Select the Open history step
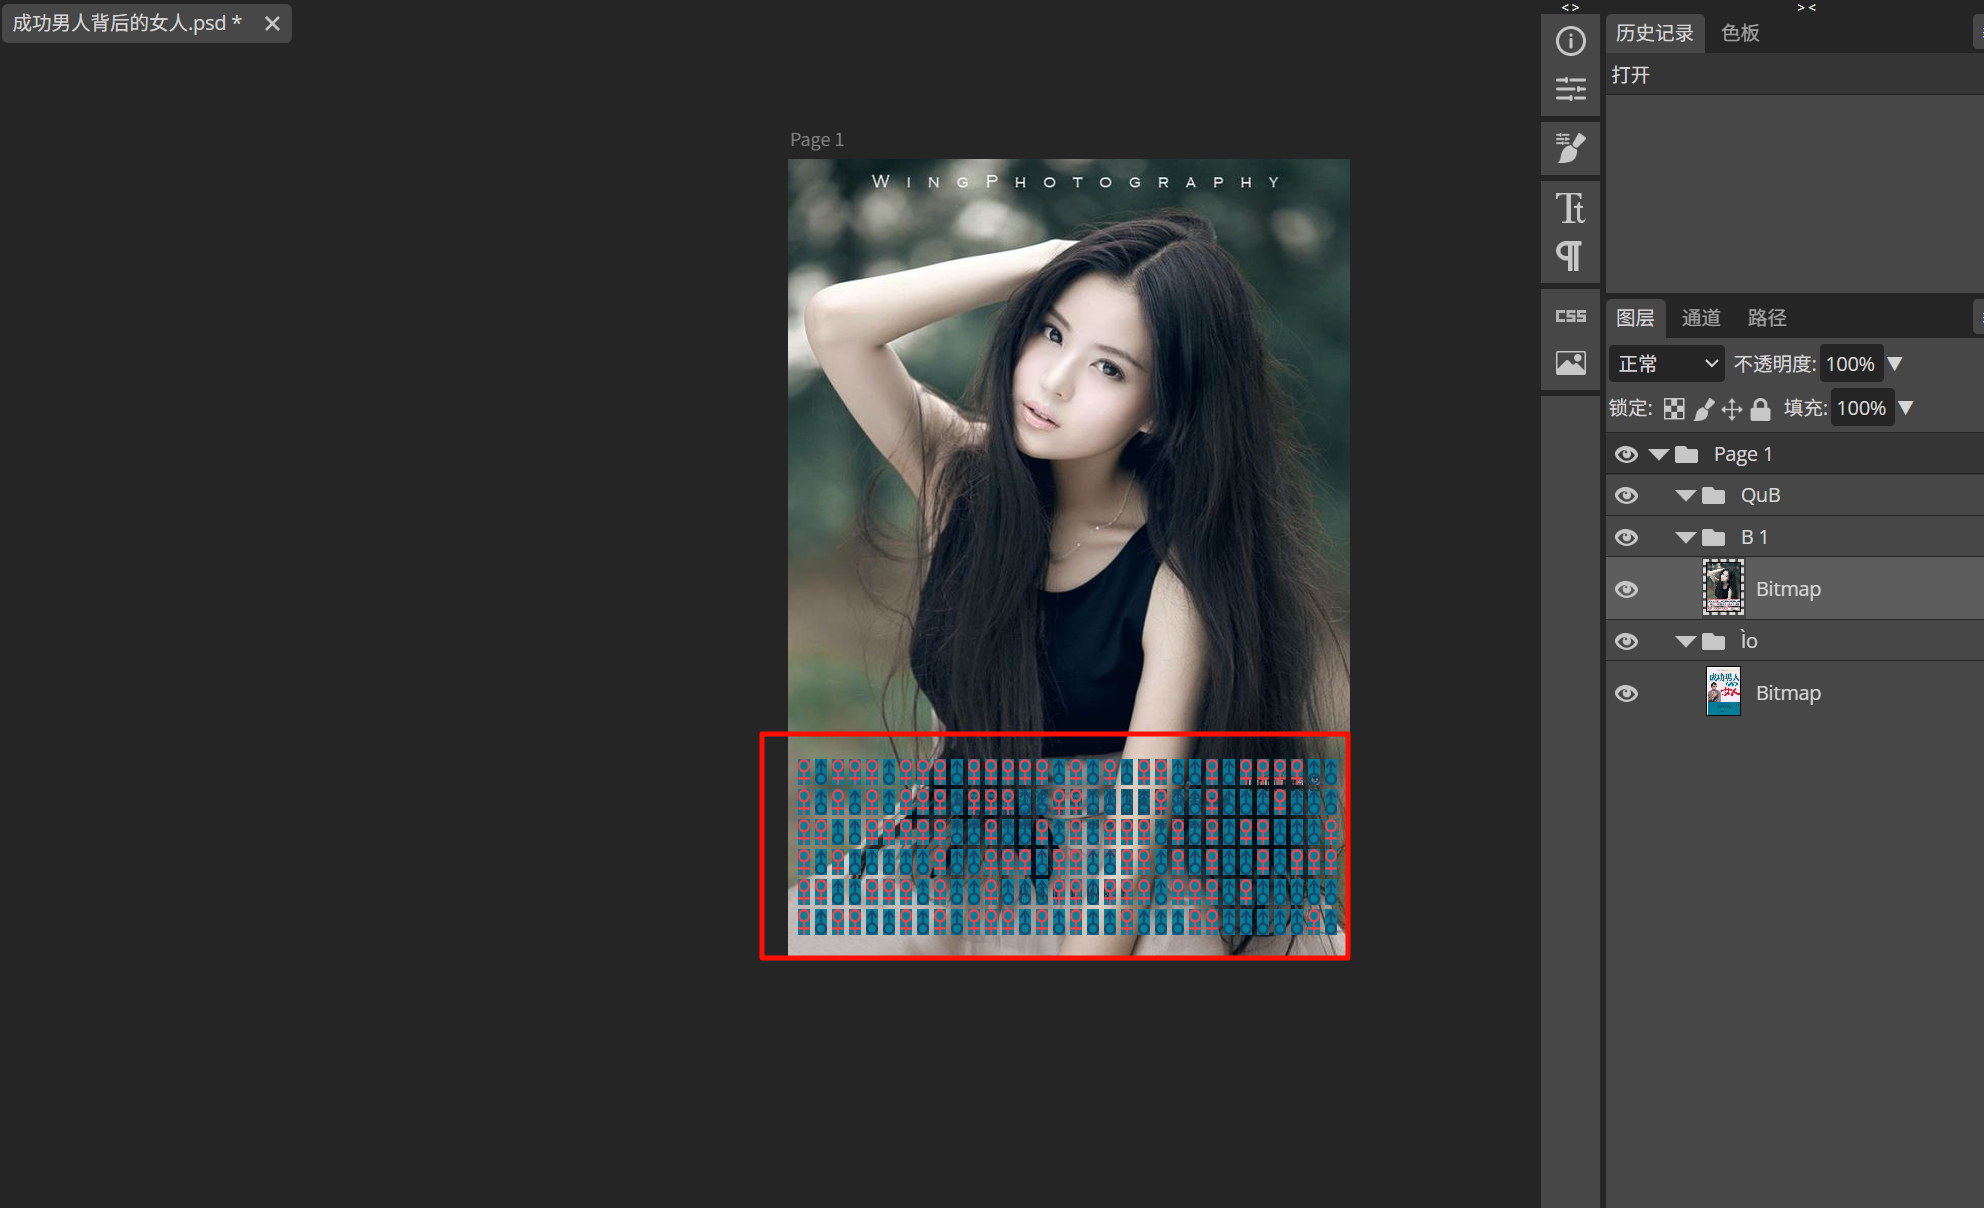The image size is (1984, 1208). (1632, 75)
